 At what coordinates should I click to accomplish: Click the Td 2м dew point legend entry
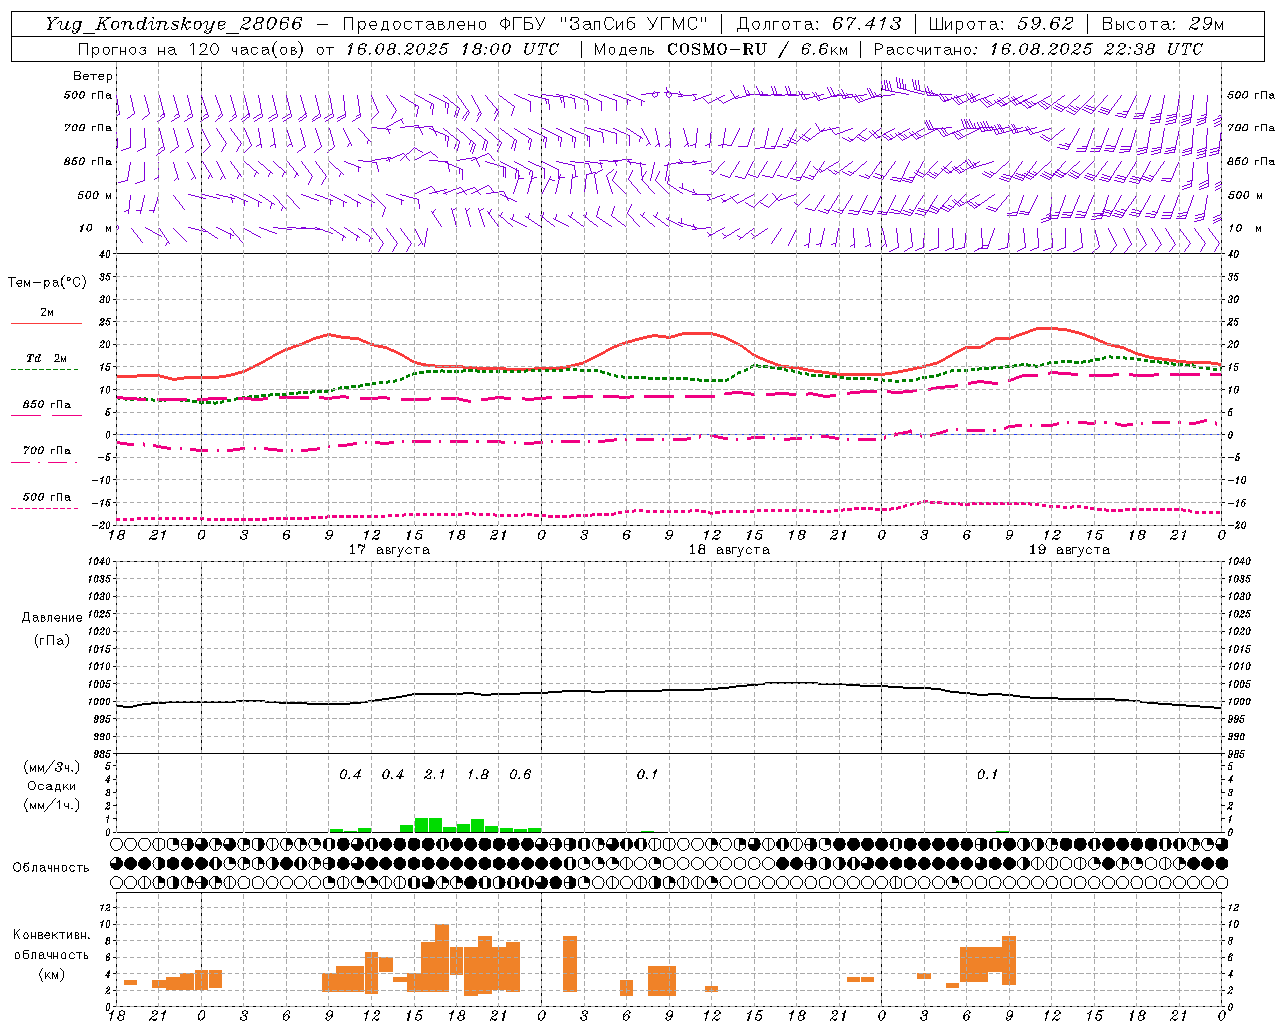coord(47,358)
